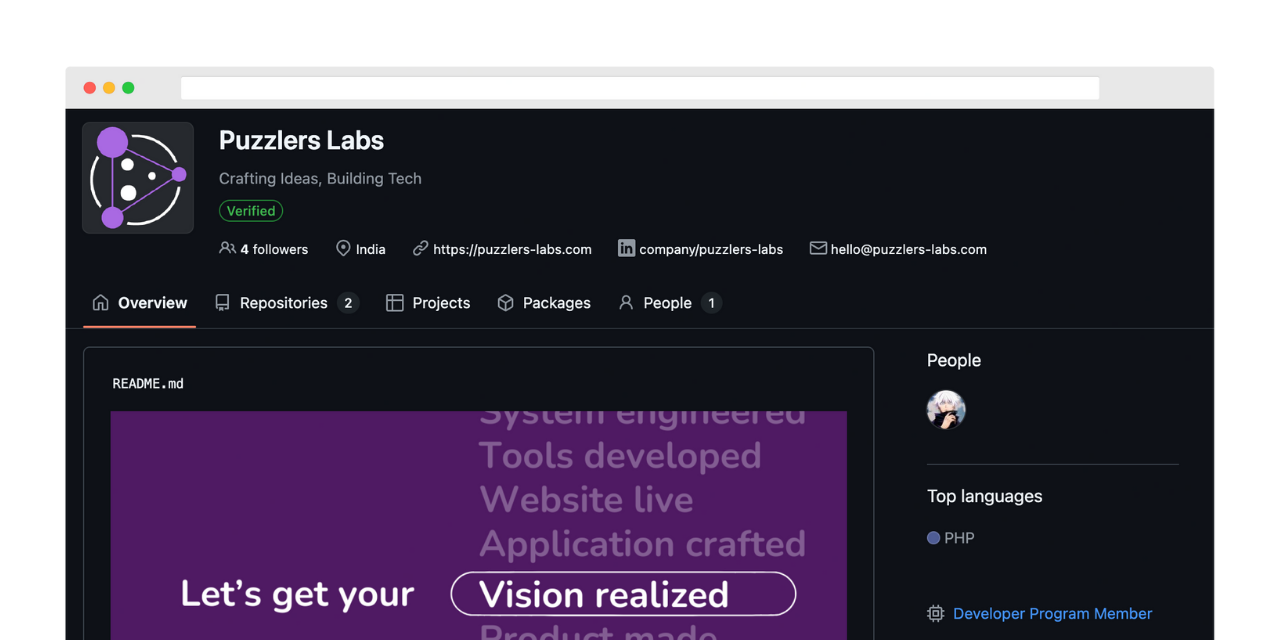Click the PHP language color dot
The height and width of the screenshot is (640, 1280).
click(x=933, y=538)
